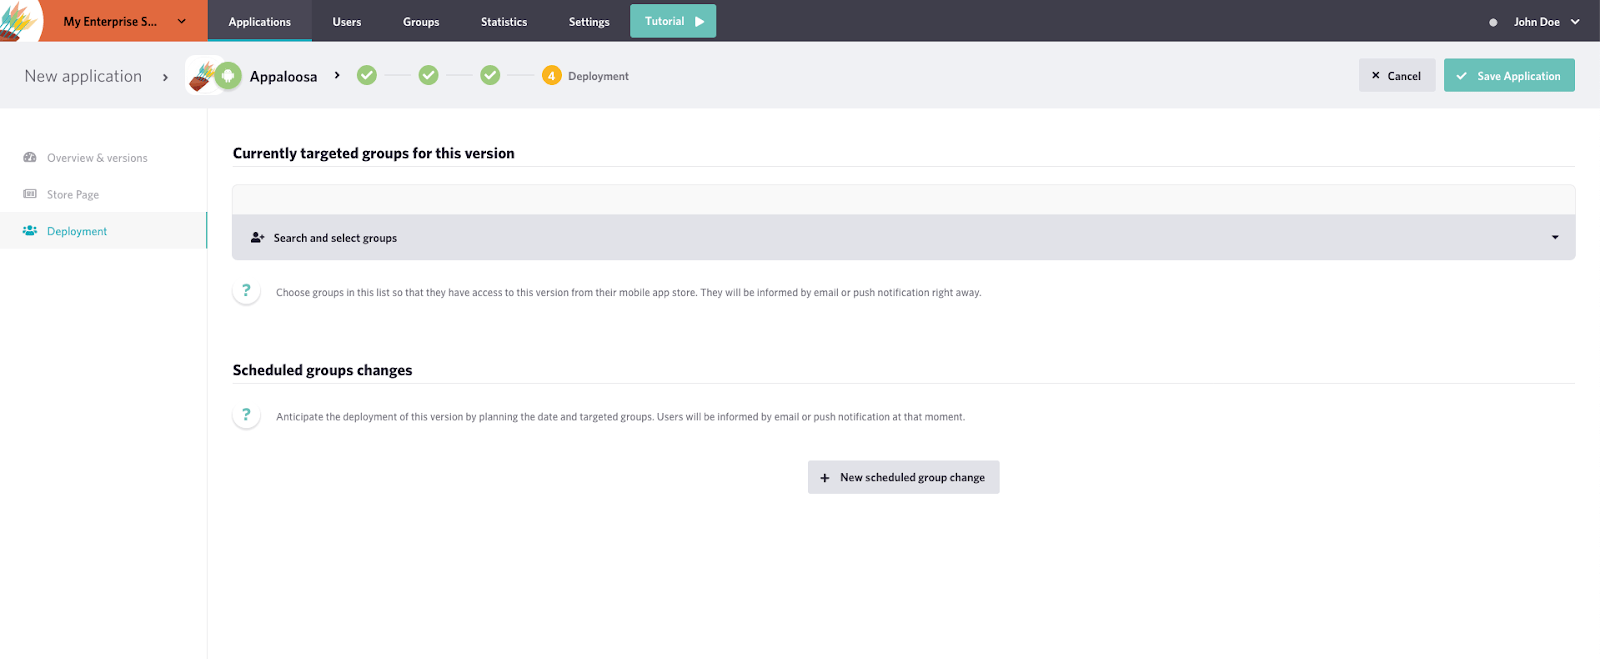The width and height of the screenshot is (1600, 659).
Task: Start the Tutorial button
Action: 673,21
